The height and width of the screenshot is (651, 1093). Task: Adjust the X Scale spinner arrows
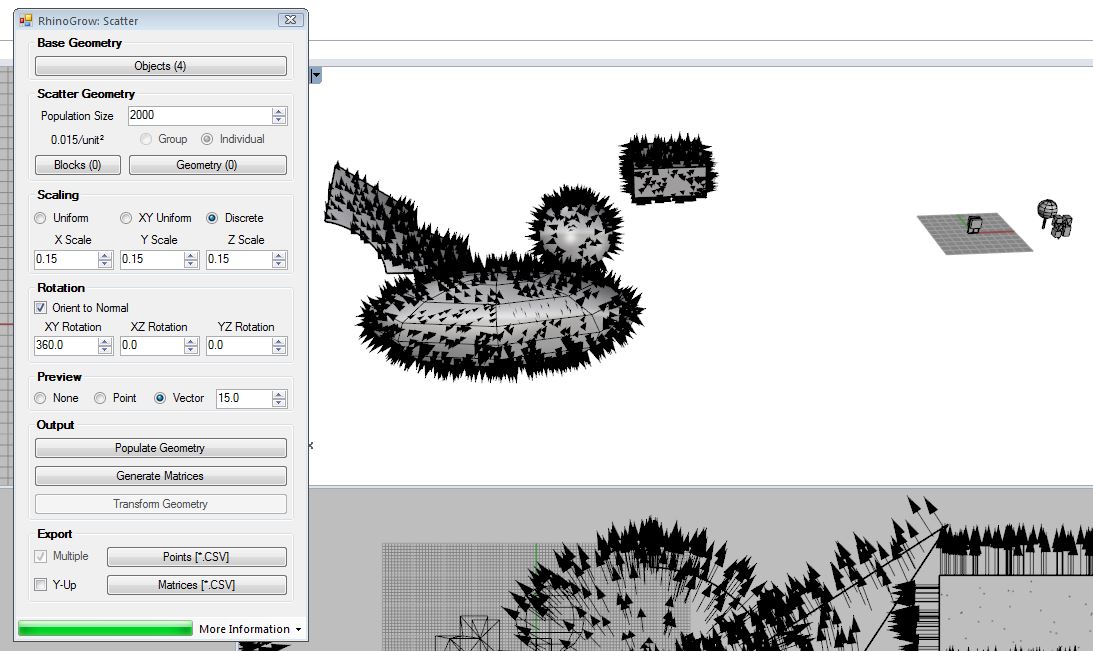(105, 259)
